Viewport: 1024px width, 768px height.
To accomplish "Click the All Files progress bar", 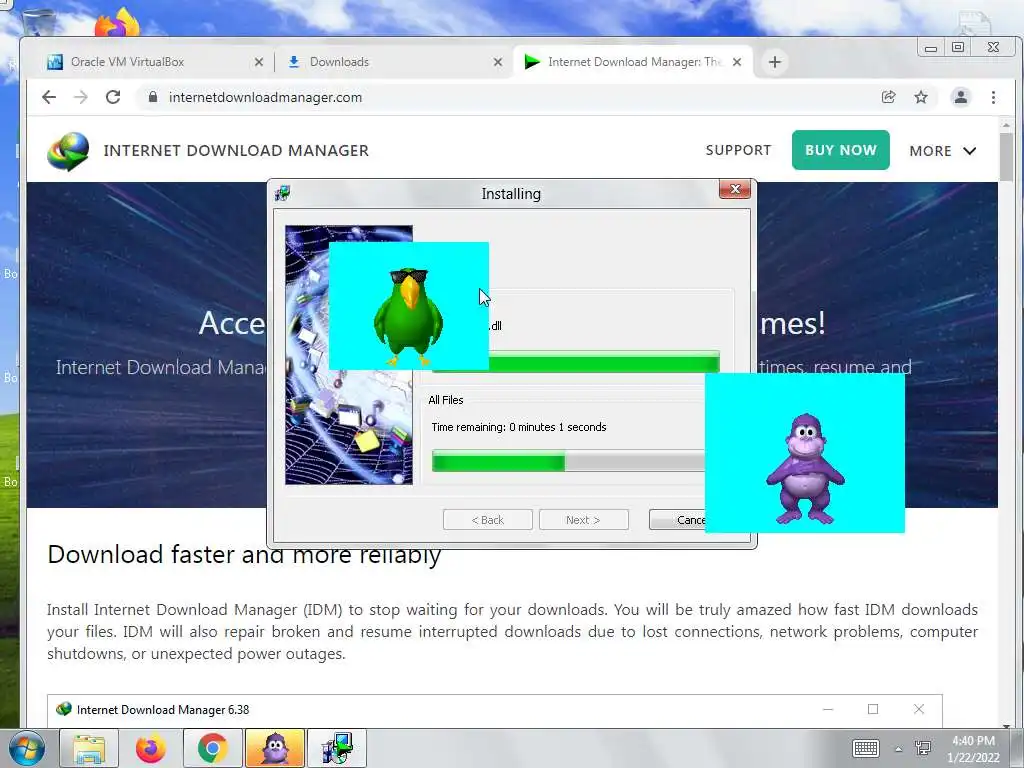I will 568,461.
